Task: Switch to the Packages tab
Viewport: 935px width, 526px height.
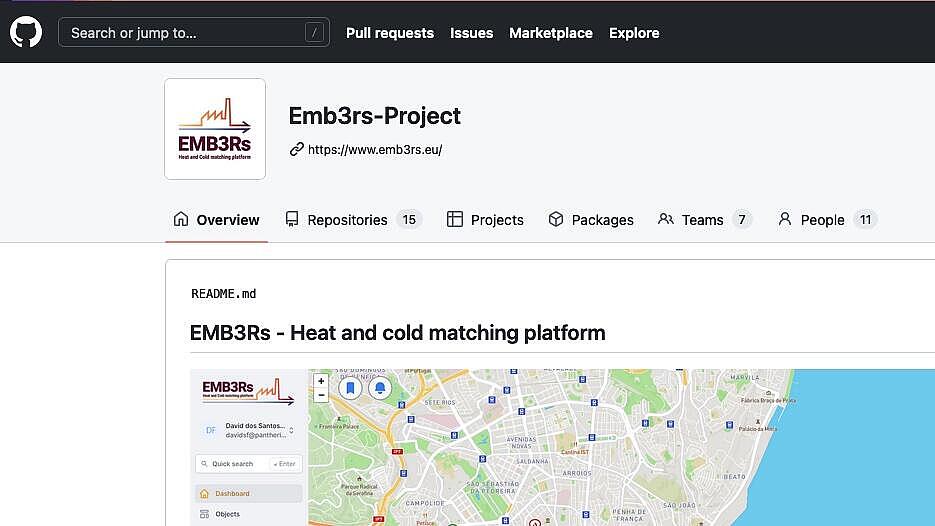Action: [591, 220]
